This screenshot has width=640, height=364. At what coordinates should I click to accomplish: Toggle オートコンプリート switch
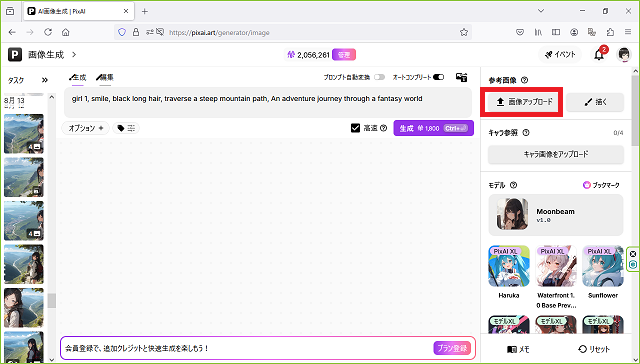click(438, 77)
